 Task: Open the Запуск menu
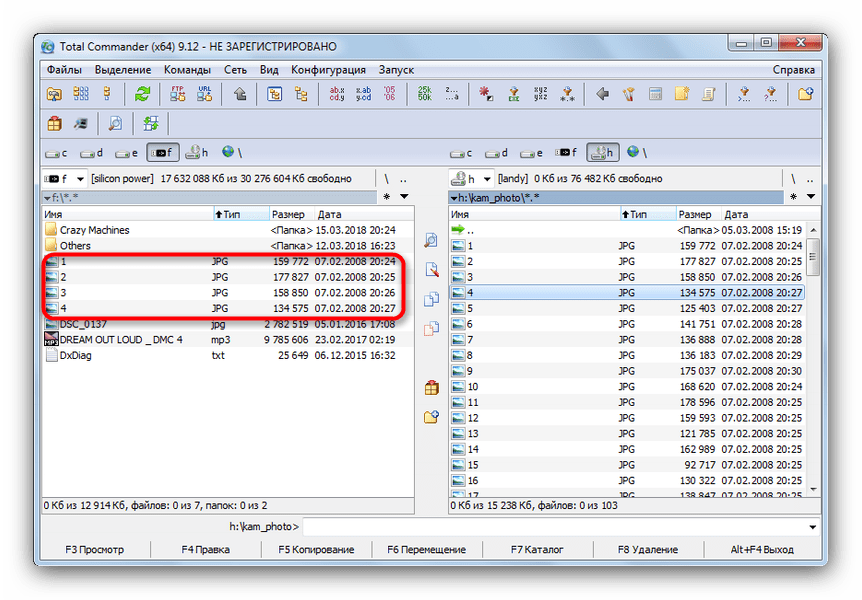(396, 70)
